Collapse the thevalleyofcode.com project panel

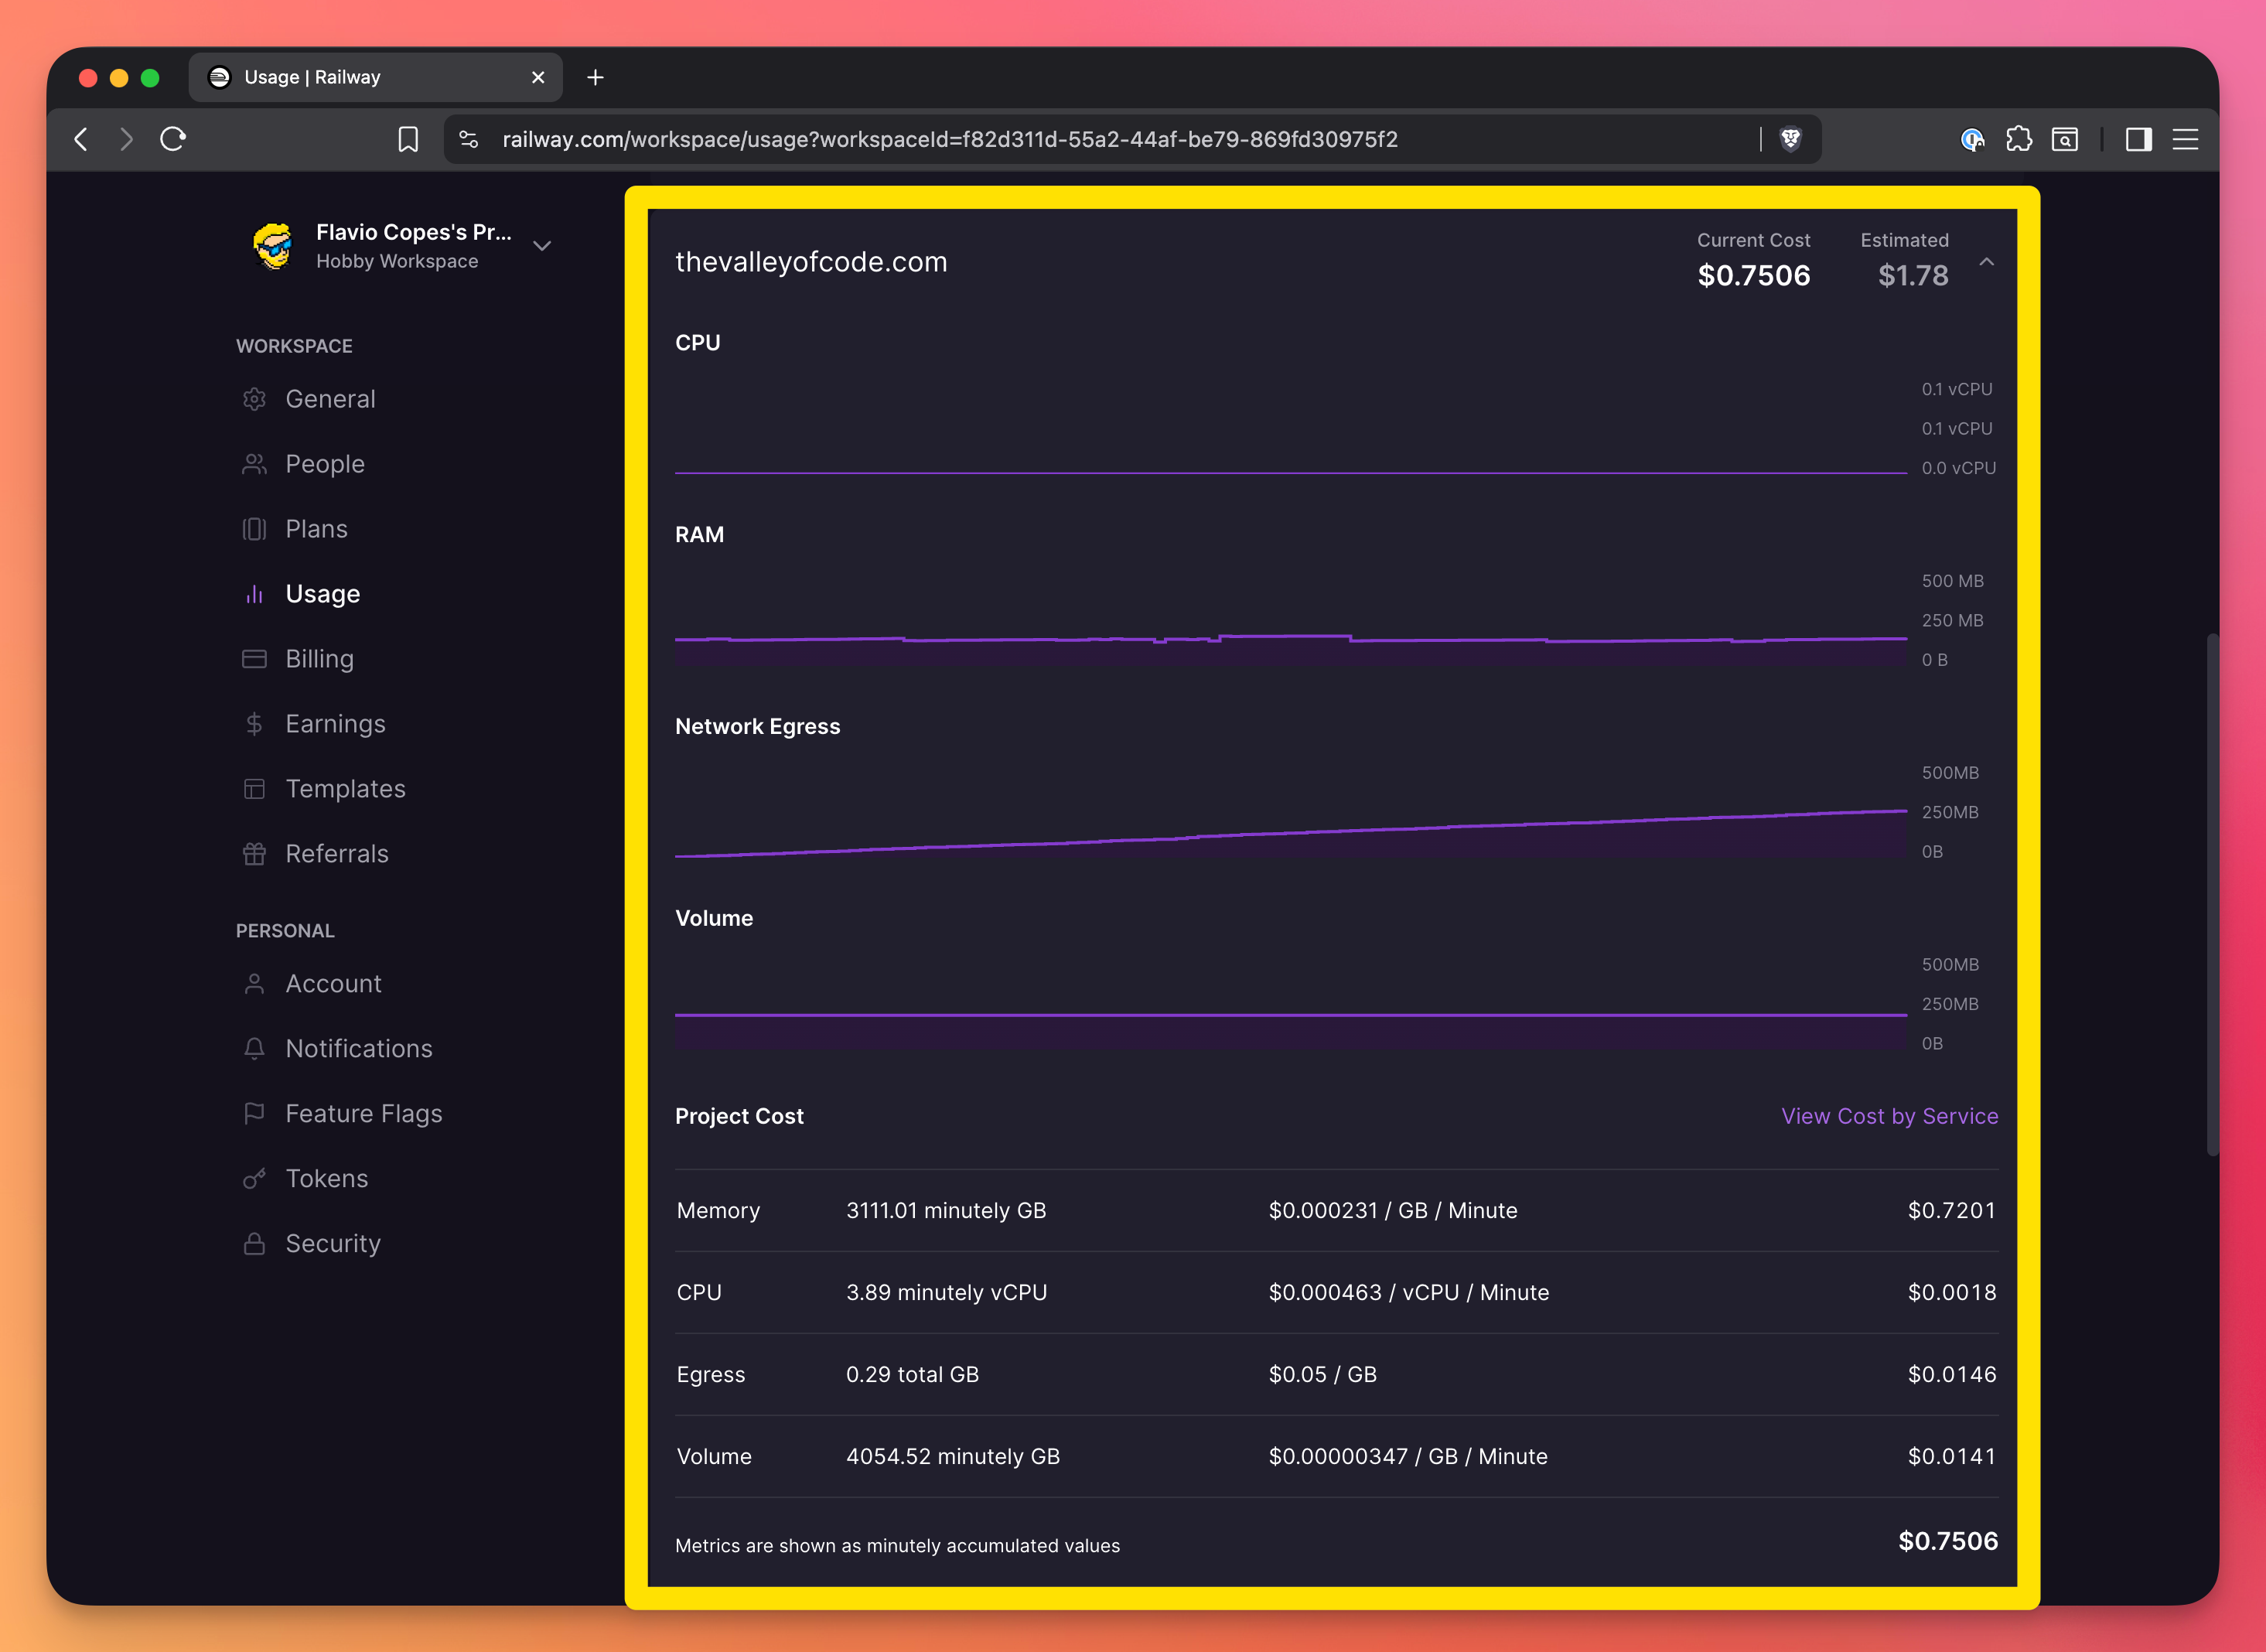click(x=1986, y=262)
